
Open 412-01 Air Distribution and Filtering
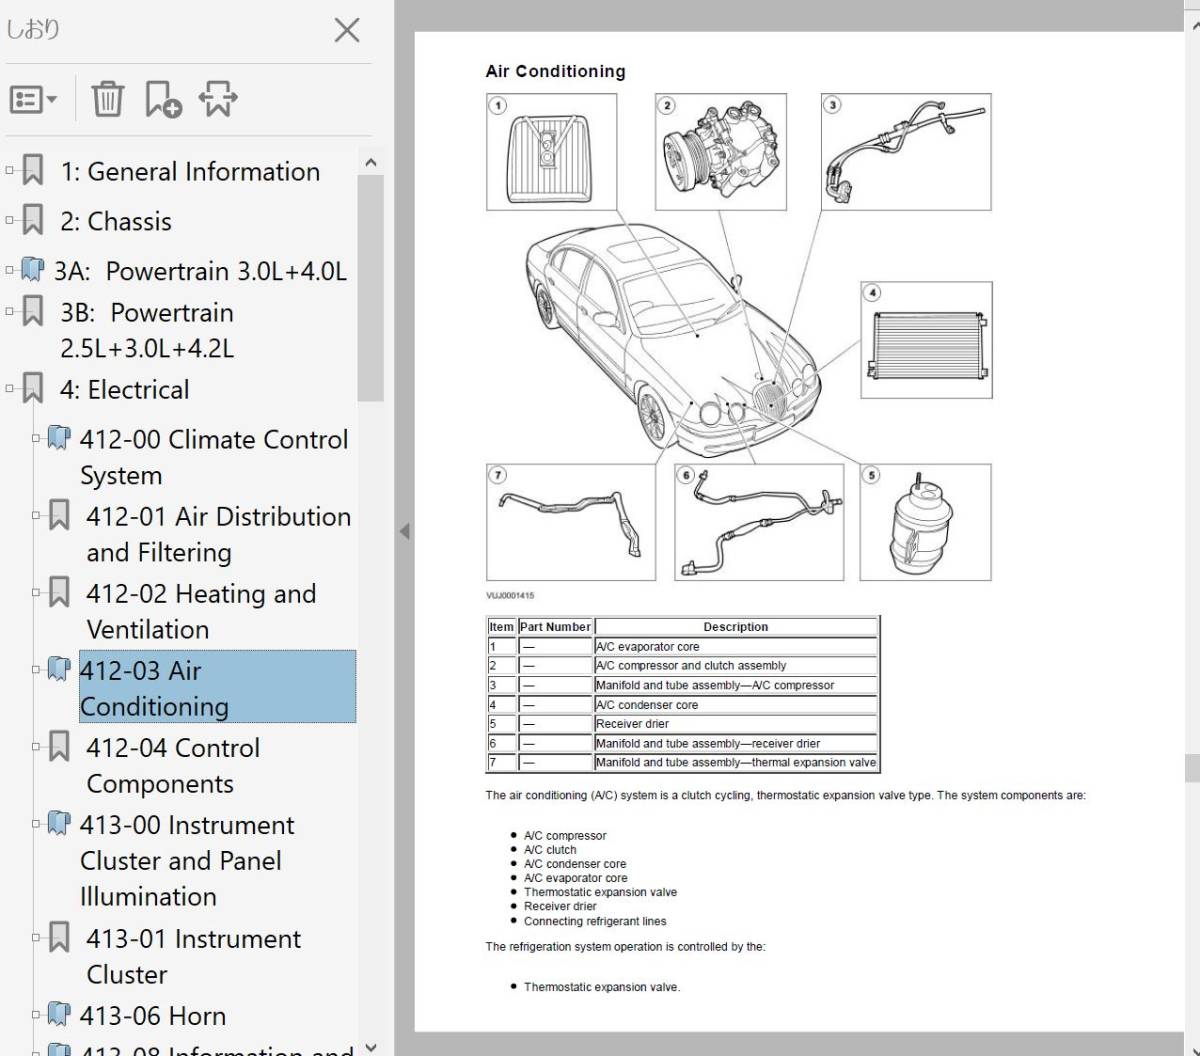[x=219, y=534]
